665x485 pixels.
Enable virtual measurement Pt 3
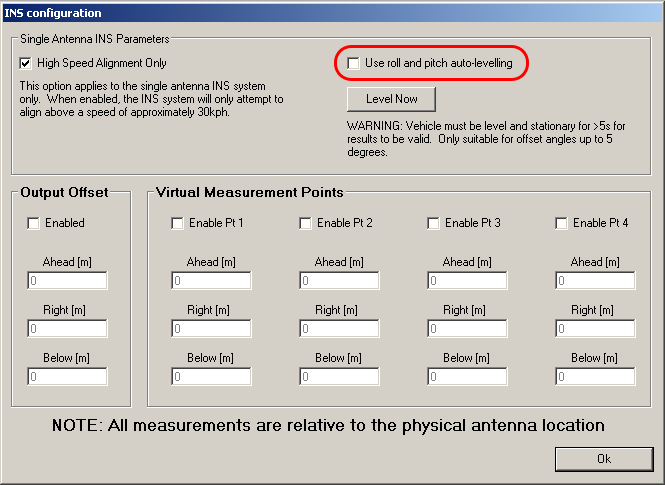434,223
